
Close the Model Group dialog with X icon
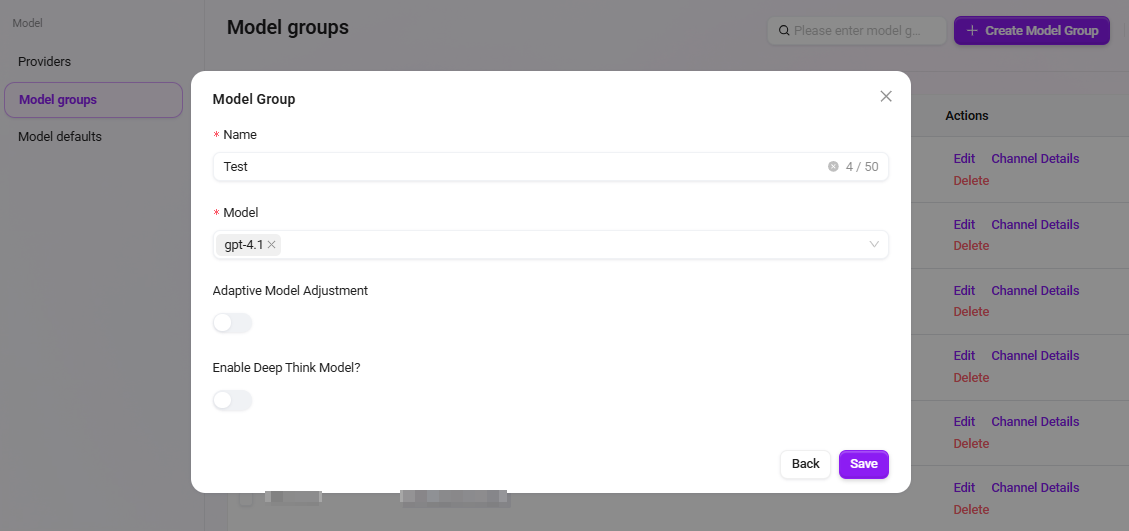coord(886,97)
